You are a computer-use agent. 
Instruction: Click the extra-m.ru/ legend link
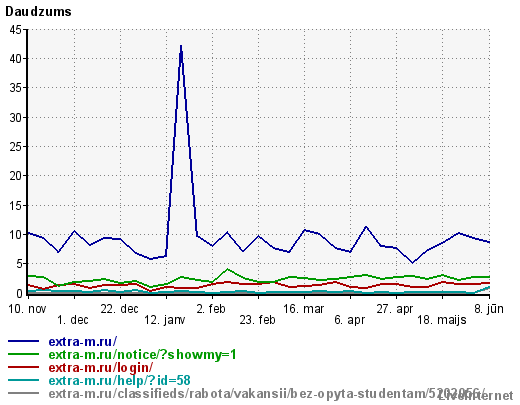(x=83, y=341)
